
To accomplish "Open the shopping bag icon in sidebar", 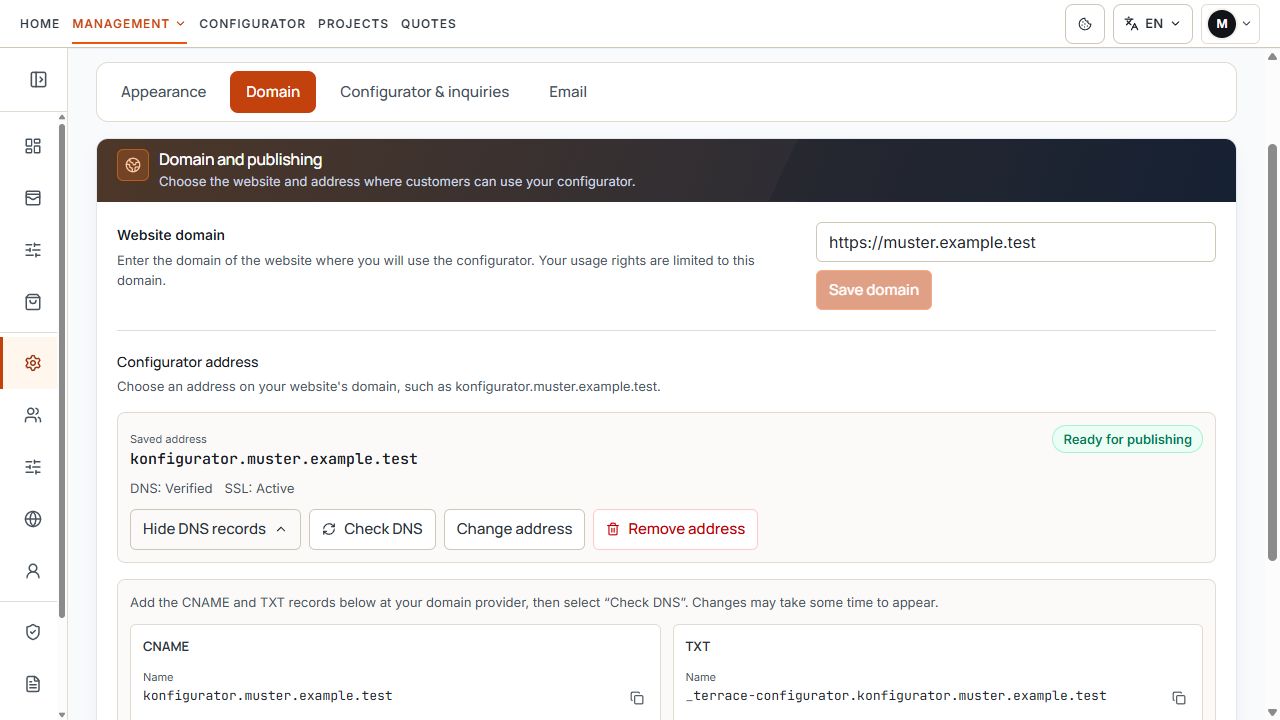I will point(33,302).
